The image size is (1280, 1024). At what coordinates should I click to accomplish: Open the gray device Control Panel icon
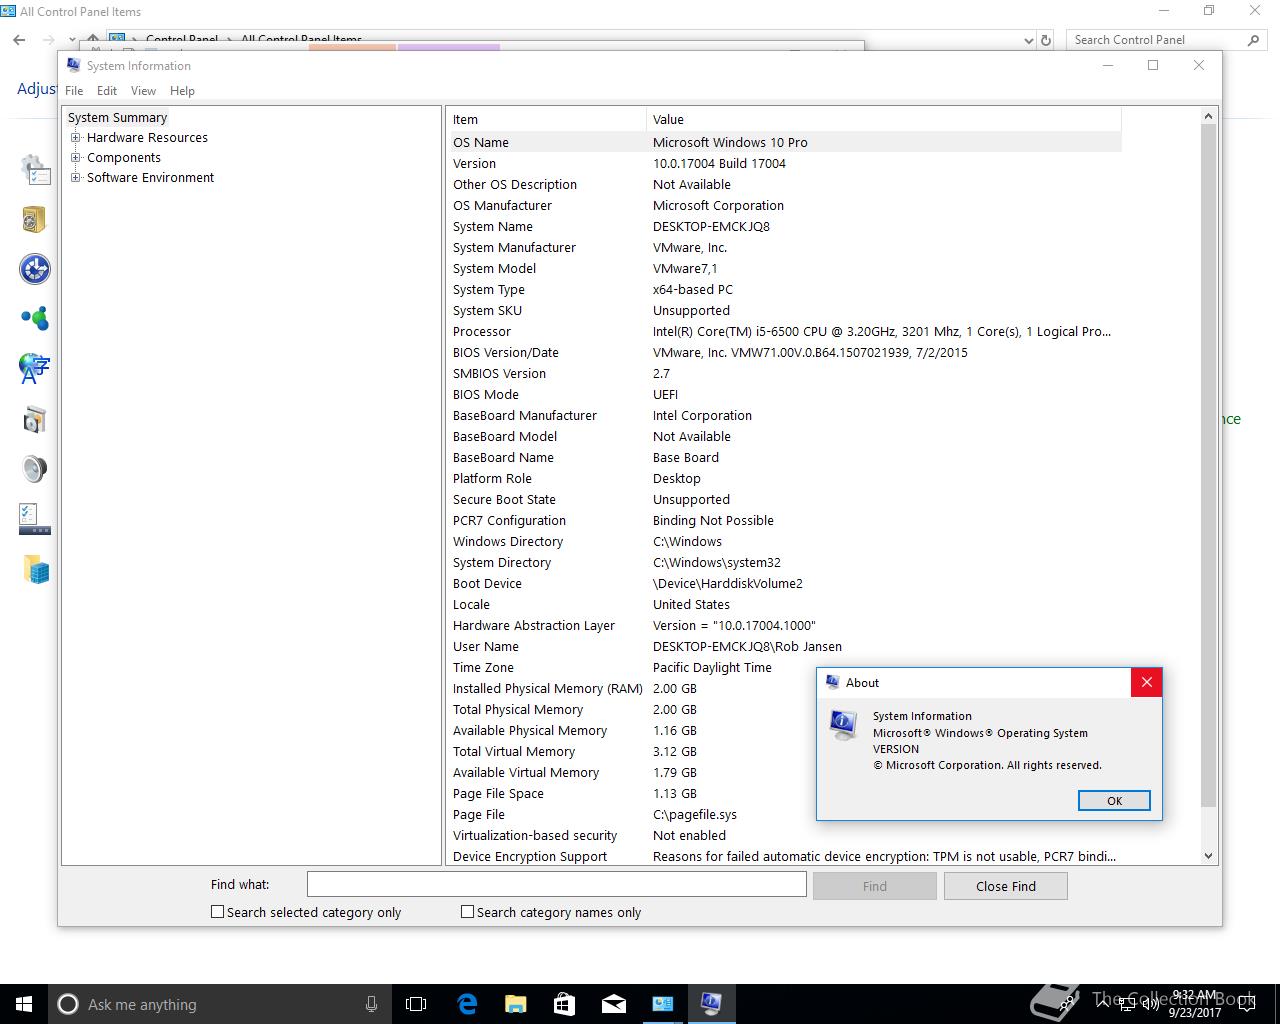pyautogui.click(x=35, y=419)
